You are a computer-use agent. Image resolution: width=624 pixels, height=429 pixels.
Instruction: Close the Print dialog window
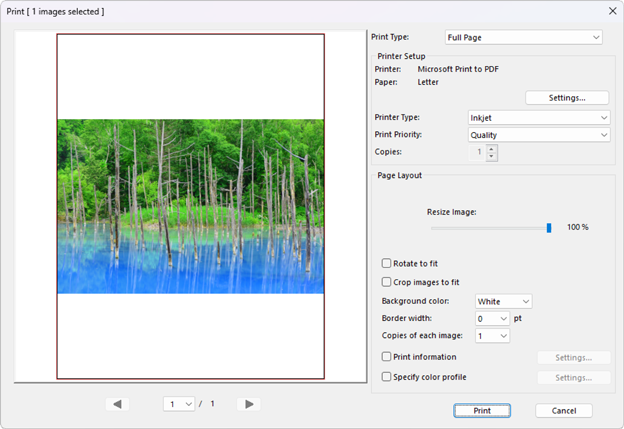point(611,11)
